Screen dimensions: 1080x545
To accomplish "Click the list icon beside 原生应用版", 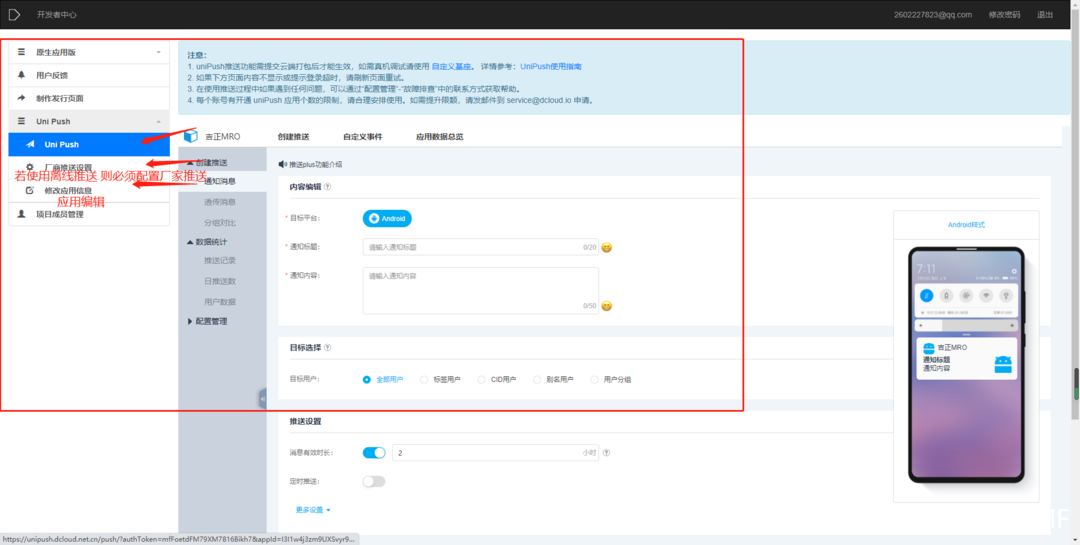I will click(21, 52).
